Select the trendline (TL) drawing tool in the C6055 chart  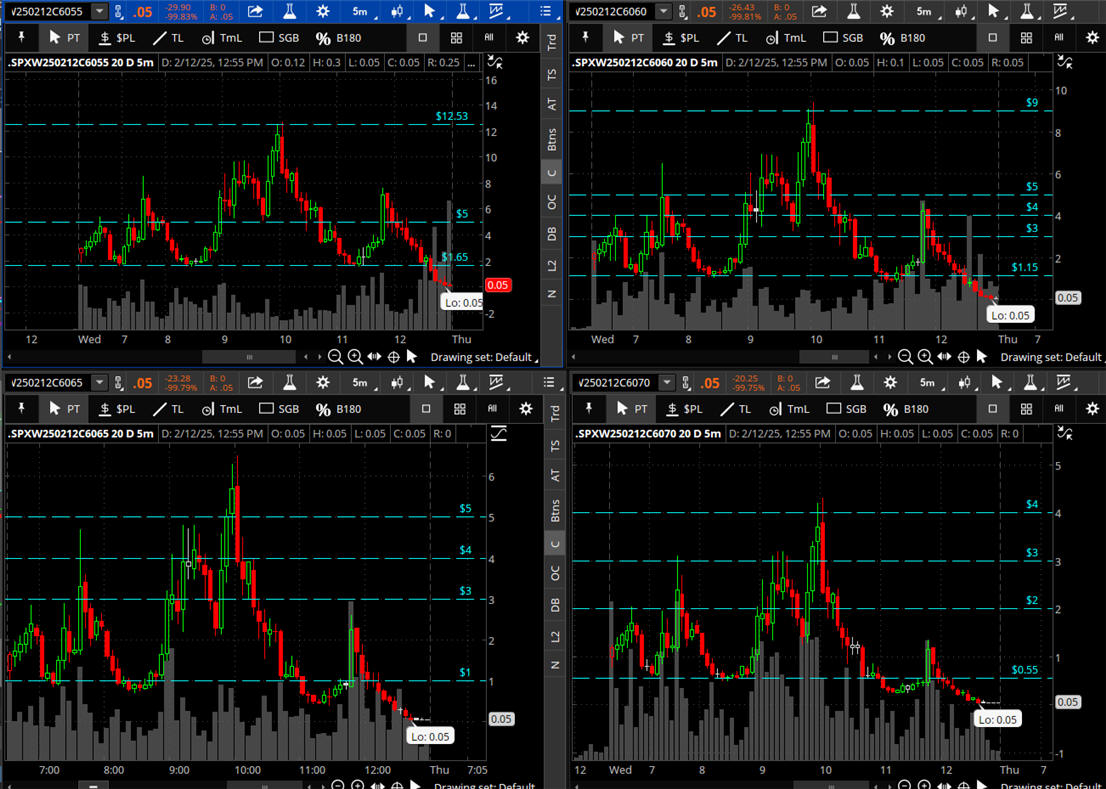(166, 38)
